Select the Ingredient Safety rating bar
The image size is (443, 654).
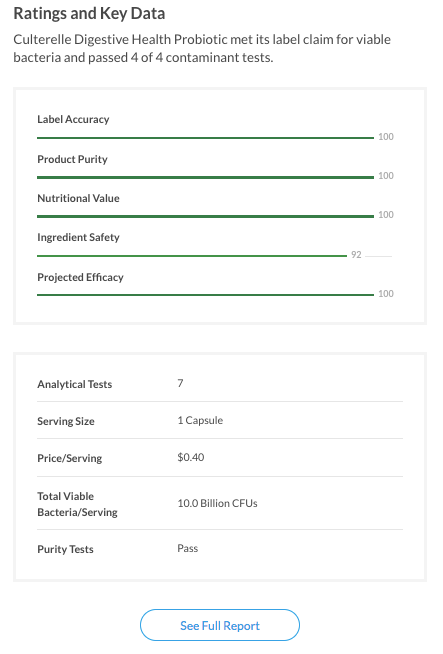(192, 256)
